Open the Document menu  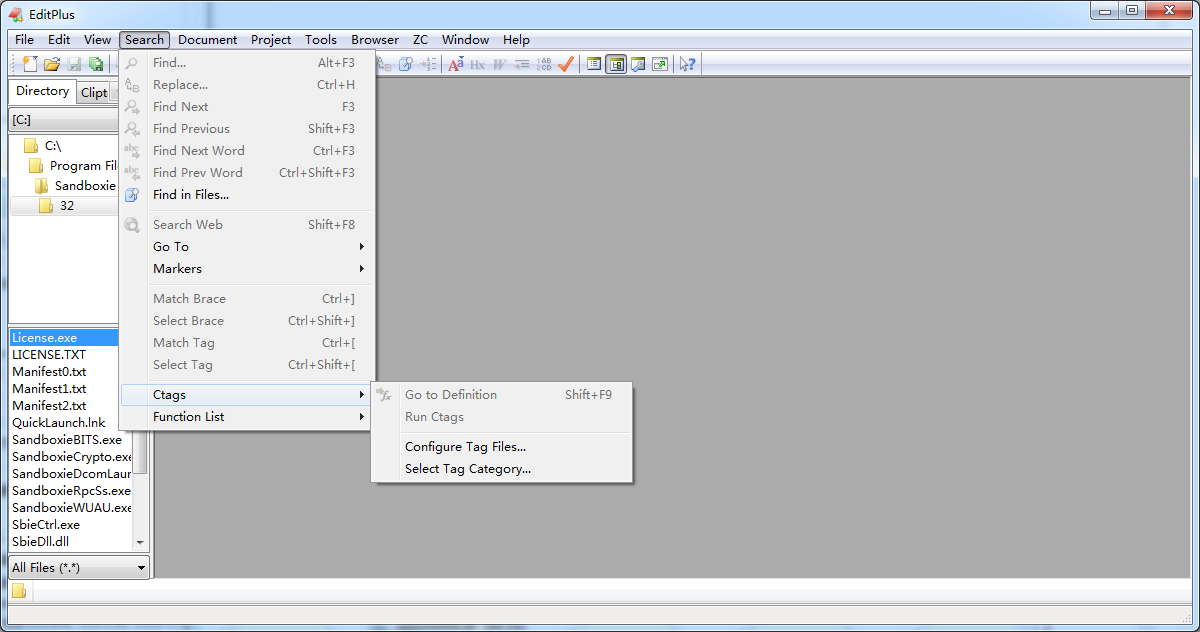[207, 40]
